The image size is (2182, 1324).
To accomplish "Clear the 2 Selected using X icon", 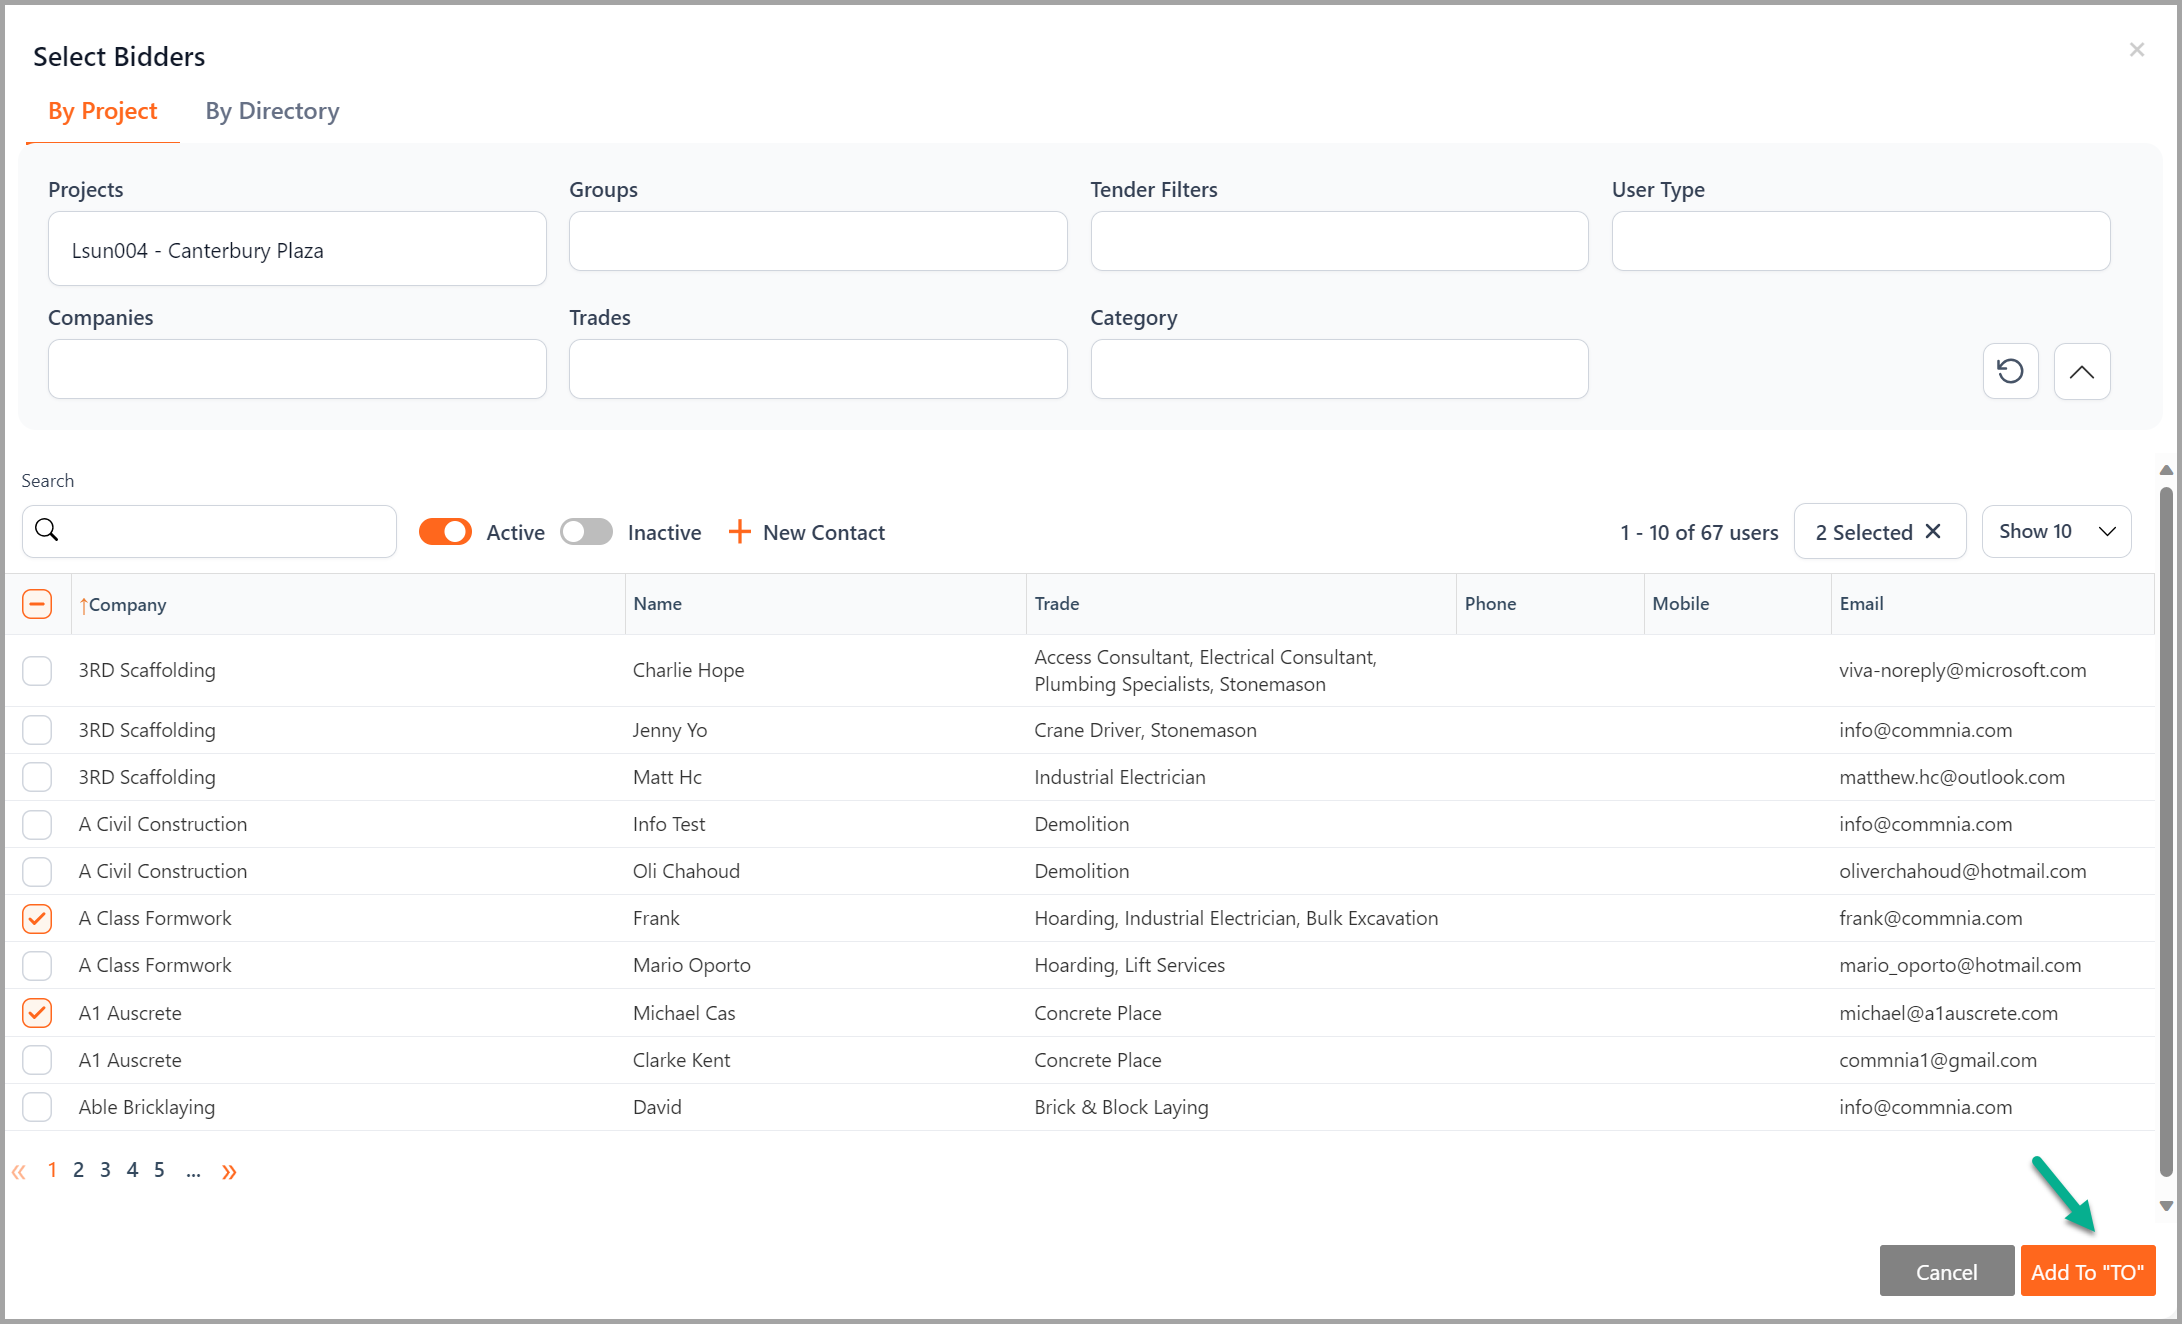I will (x=1934, y=531).
